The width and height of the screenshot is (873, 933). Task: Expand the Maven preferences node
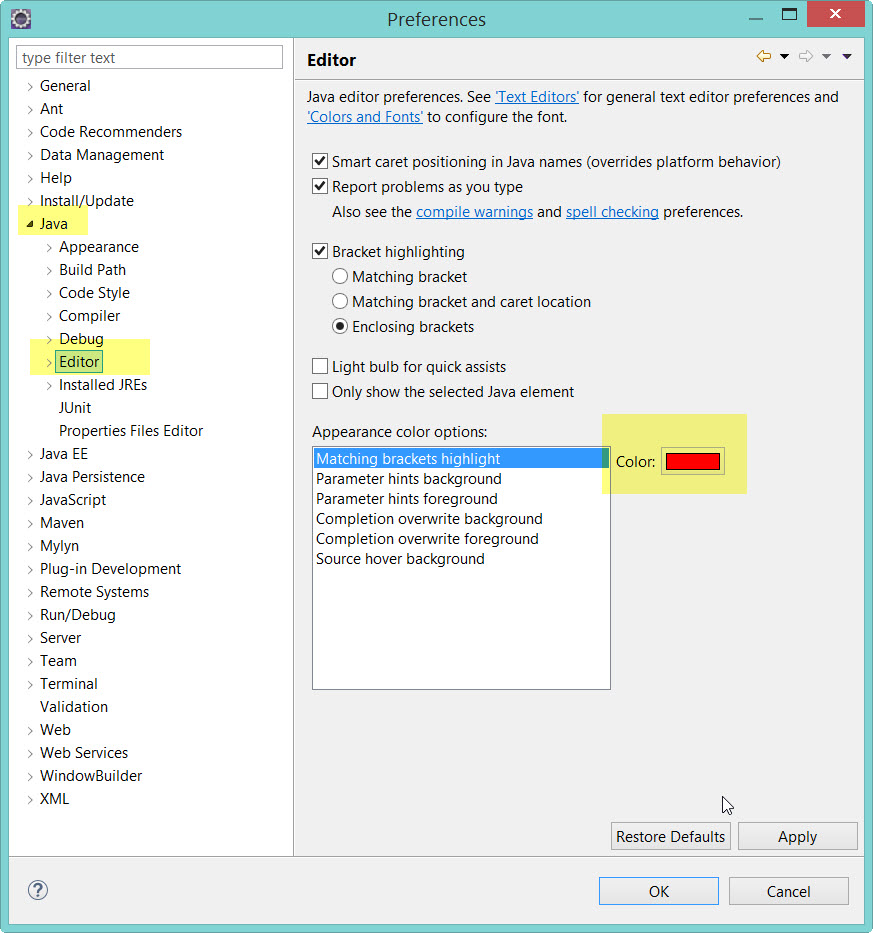pos(30,524)
